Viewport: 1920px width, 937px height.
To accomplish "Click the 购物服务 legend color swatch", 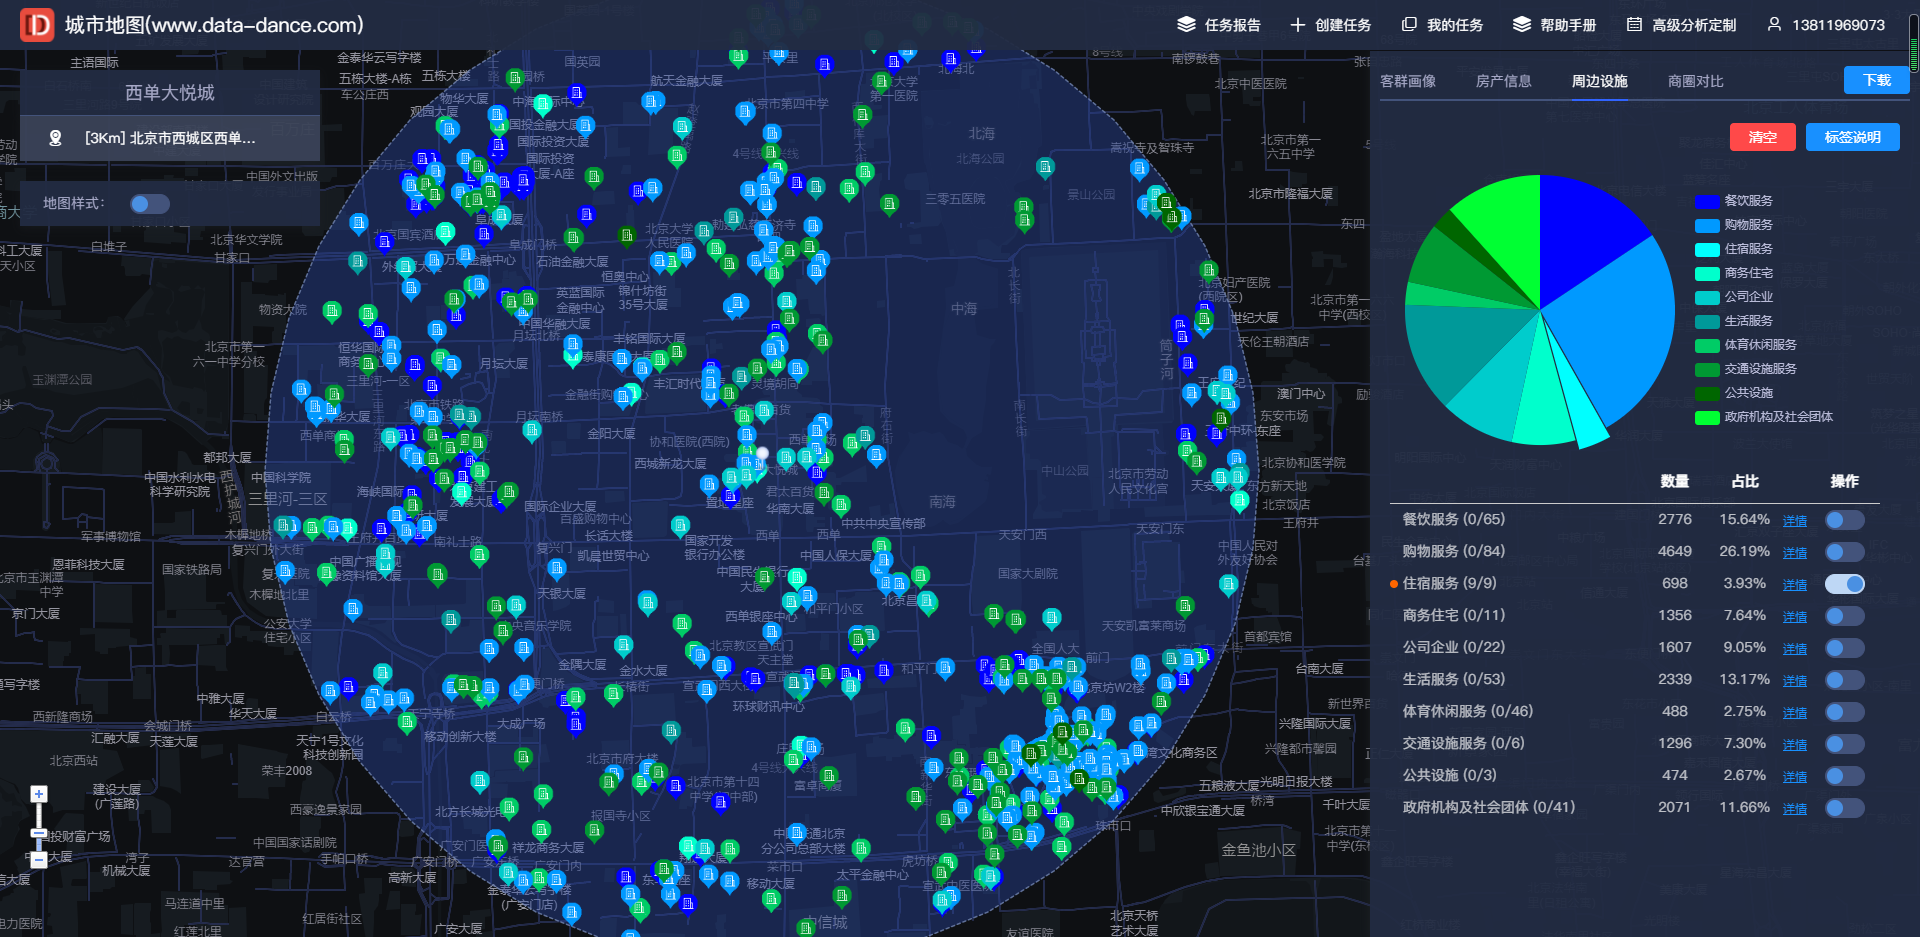I will coord(1707,226).
